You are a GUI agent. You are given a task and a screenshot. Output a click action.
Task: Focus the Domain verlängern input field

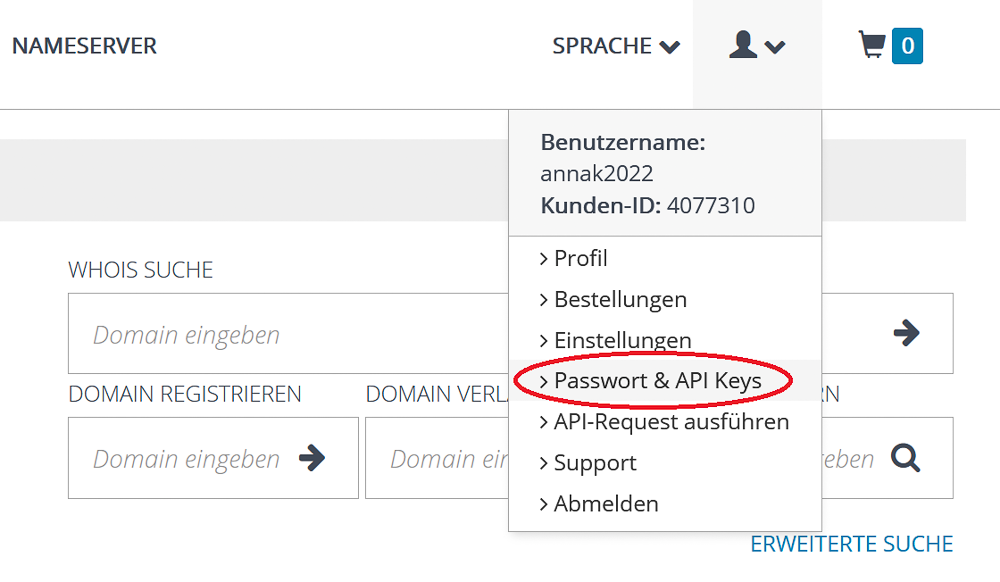(437, 458)
